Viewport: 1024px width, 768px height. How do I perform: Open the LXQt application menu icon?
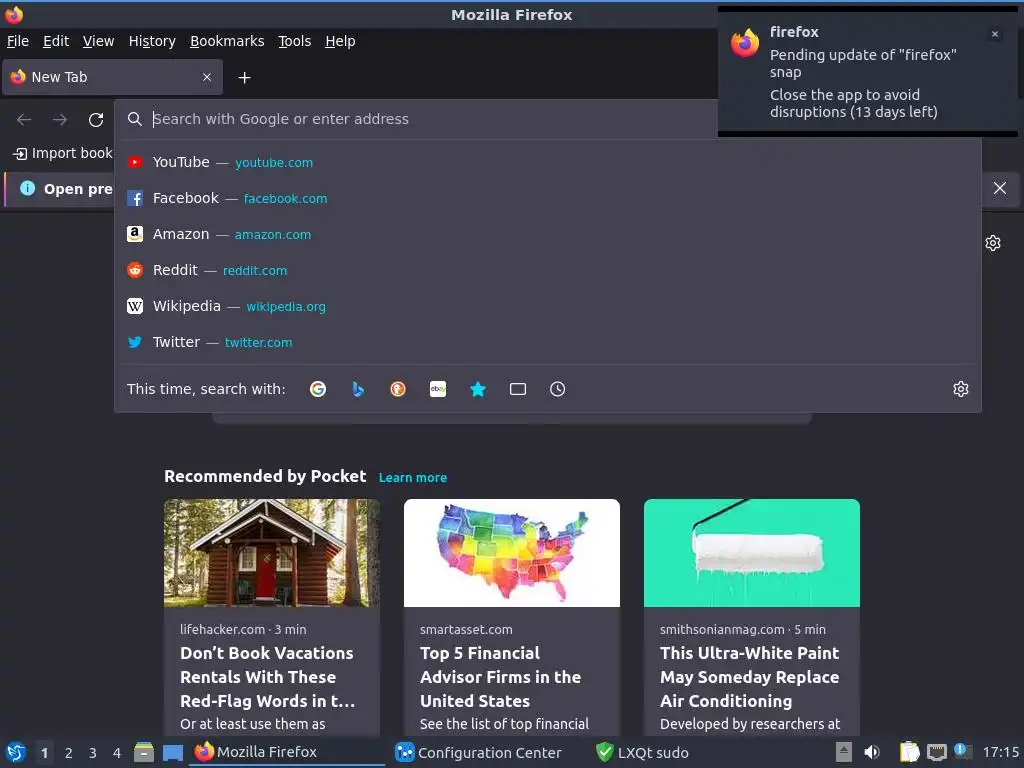16,752
